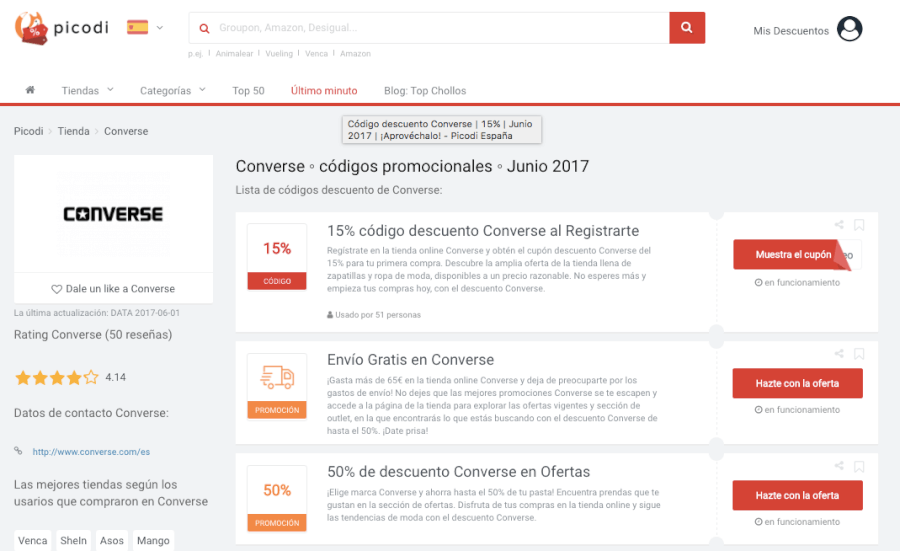
Task: Share the 15% Converse code offer
Action: pyautogui.click(x=839, y=226)
